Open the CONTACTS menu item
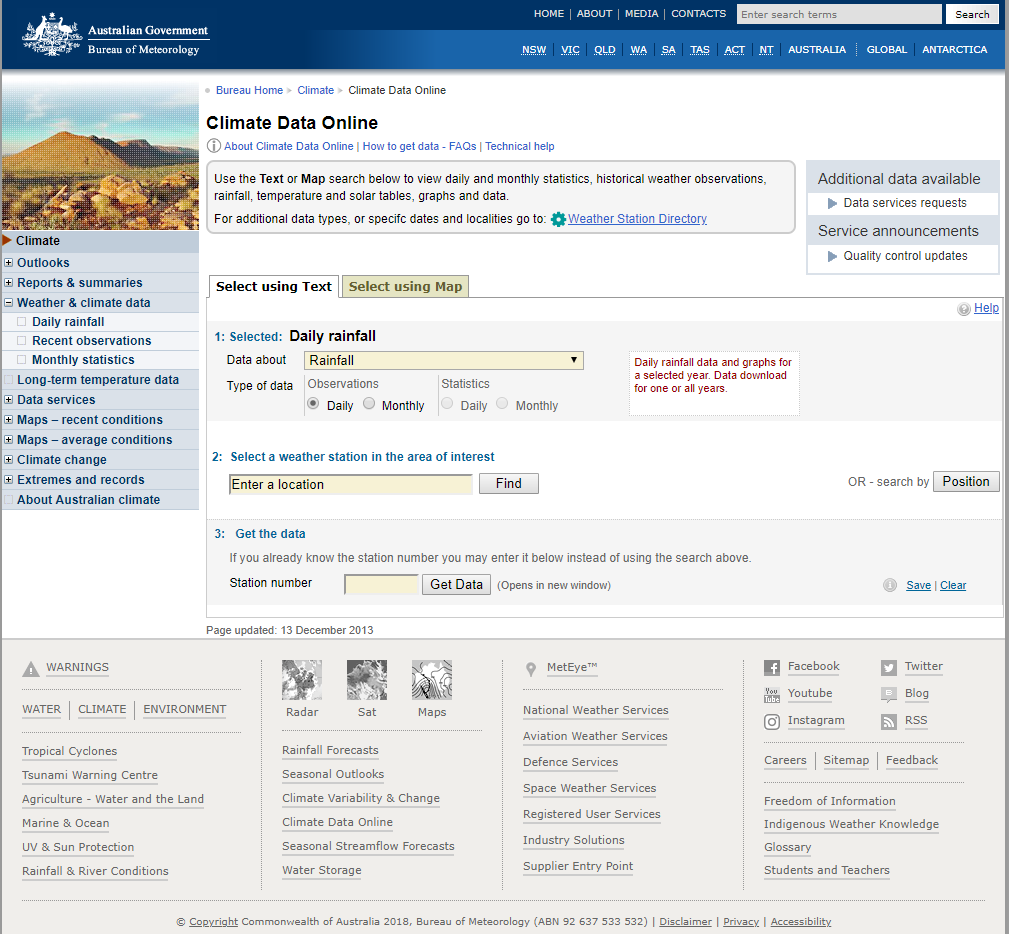This screenshot has width=1009, height=934. coord(698,13)
